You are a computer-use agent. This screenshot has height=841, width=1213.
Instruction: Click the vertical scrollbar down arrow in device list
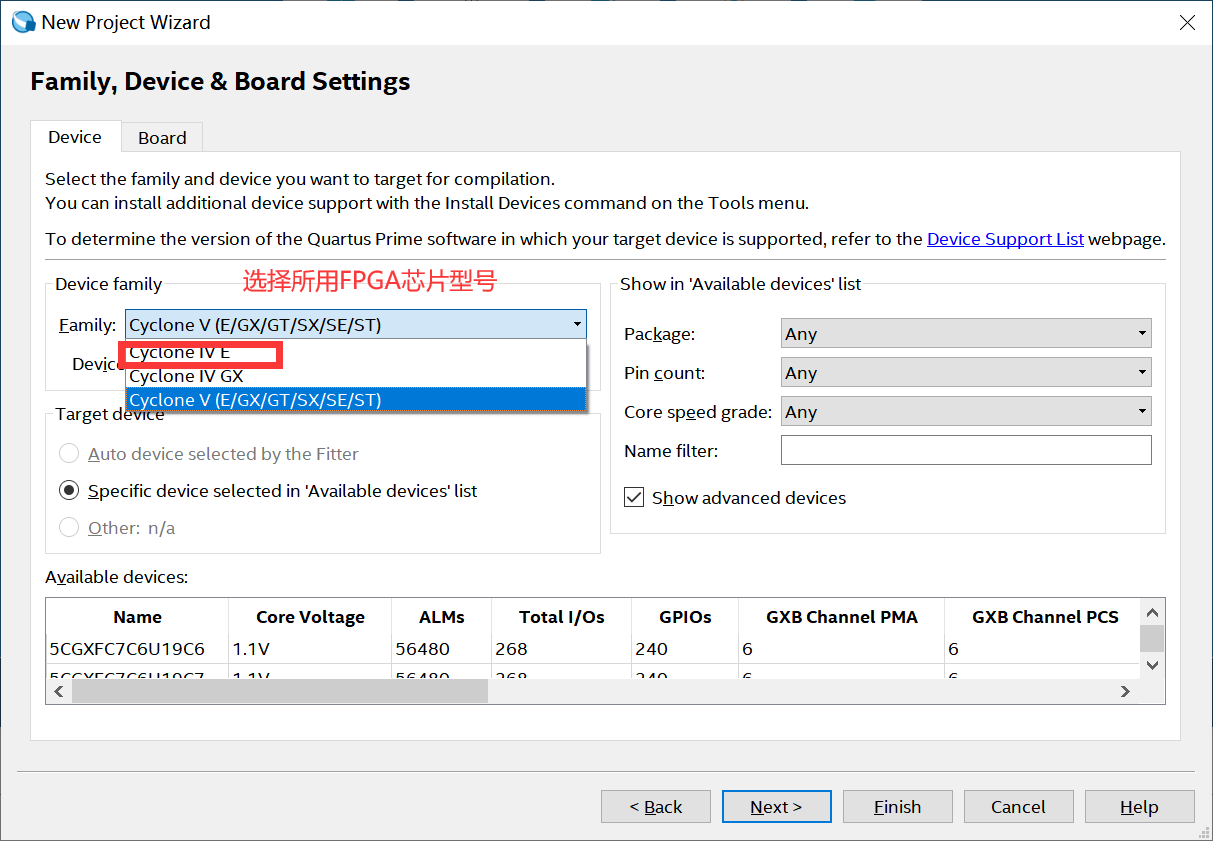point(1152,664)
